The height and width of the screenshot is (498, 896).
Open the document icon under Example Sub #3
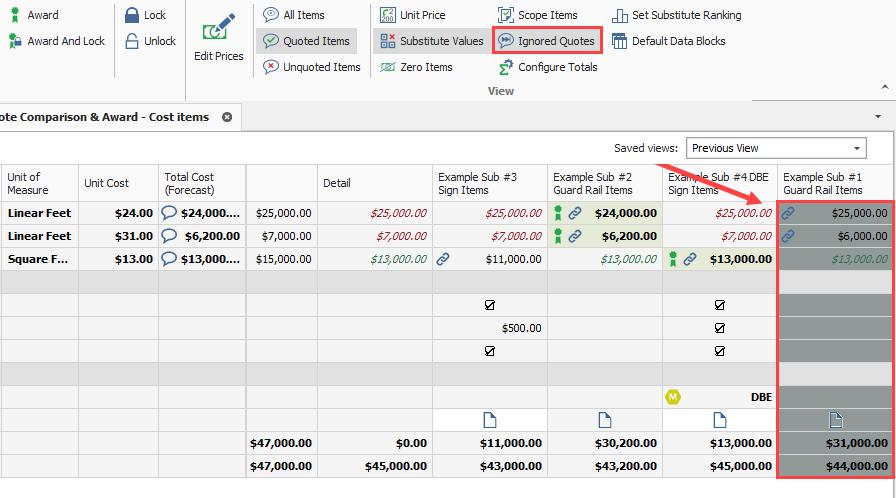point(490,419)
